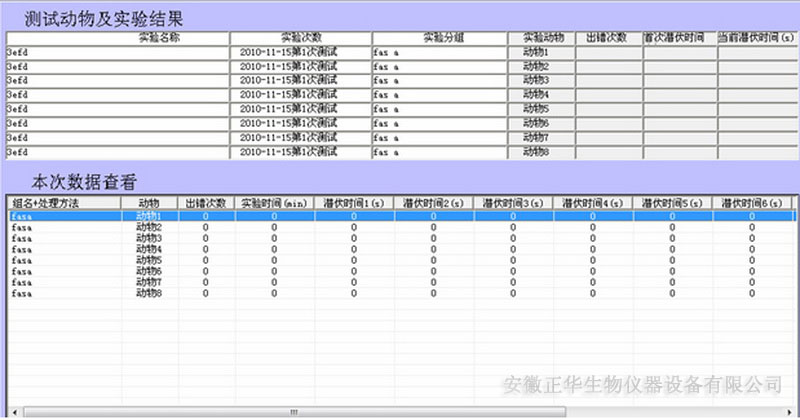
Task: Click the 实验名称 field in the 动物4 row
Action: [x=118, y=95]
